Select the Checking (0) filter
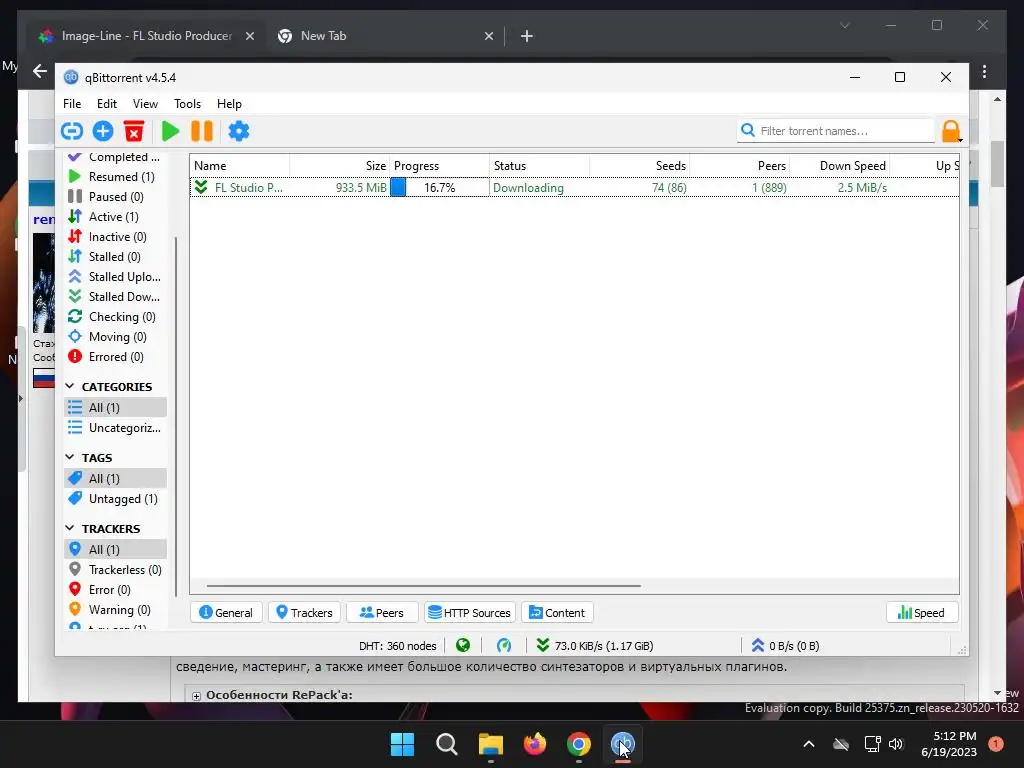The height and width of the screenshot is (768, 1024). (x=116, y=317)
